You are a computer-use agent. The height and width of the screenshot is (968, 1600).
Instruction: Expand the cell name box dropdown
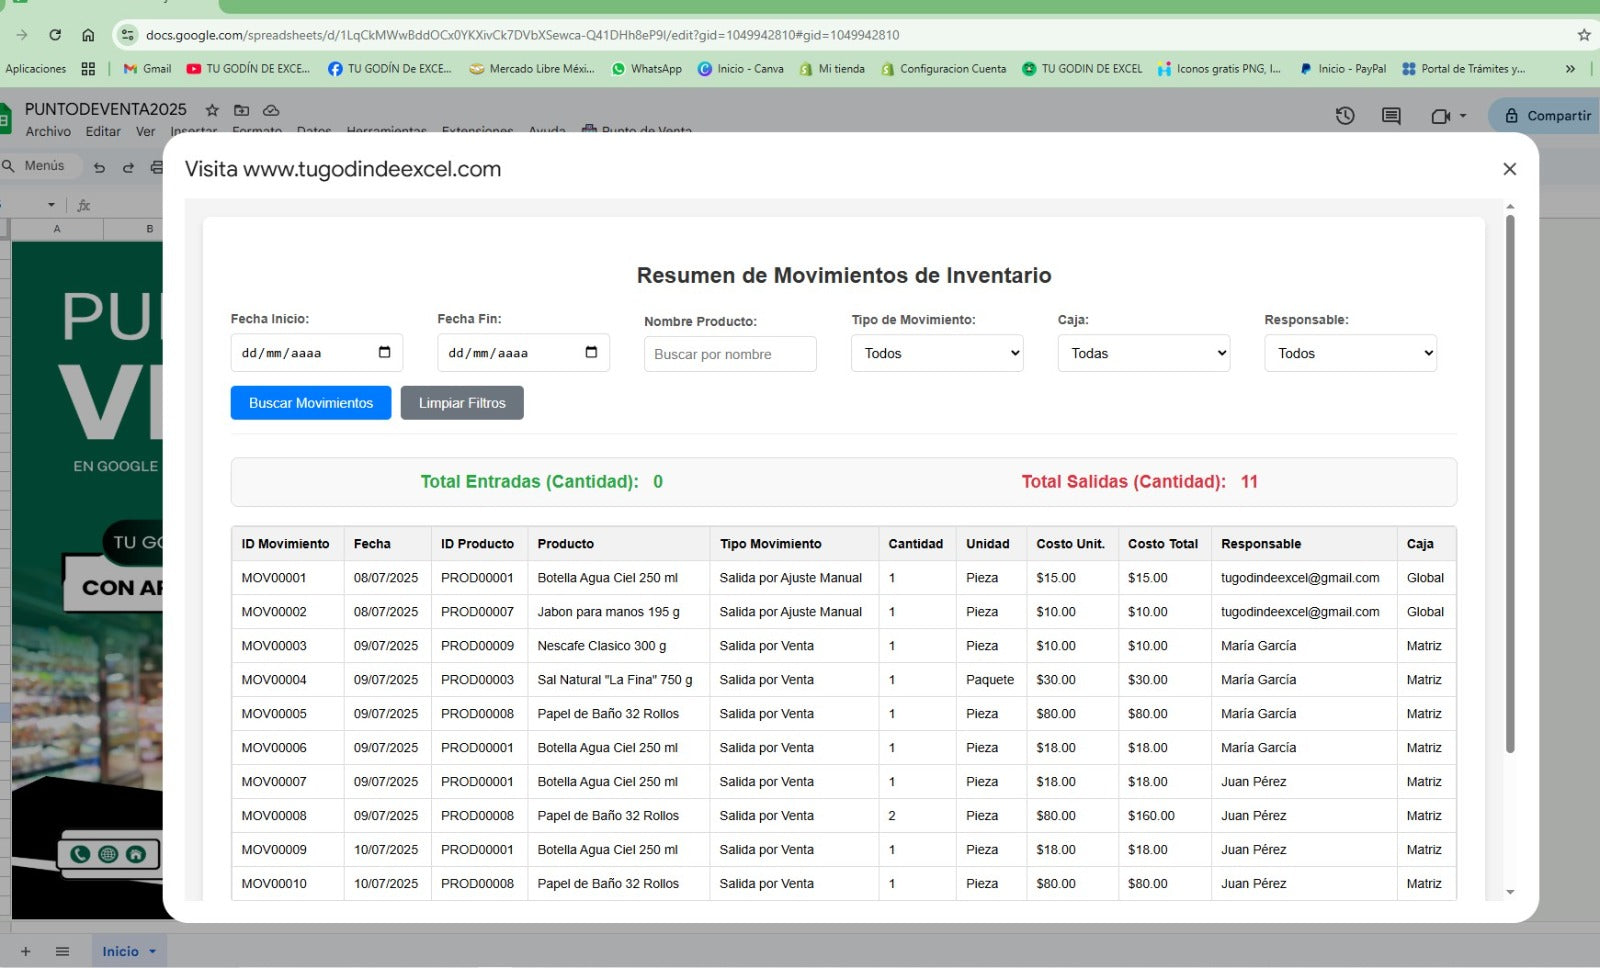pos(51,205)
